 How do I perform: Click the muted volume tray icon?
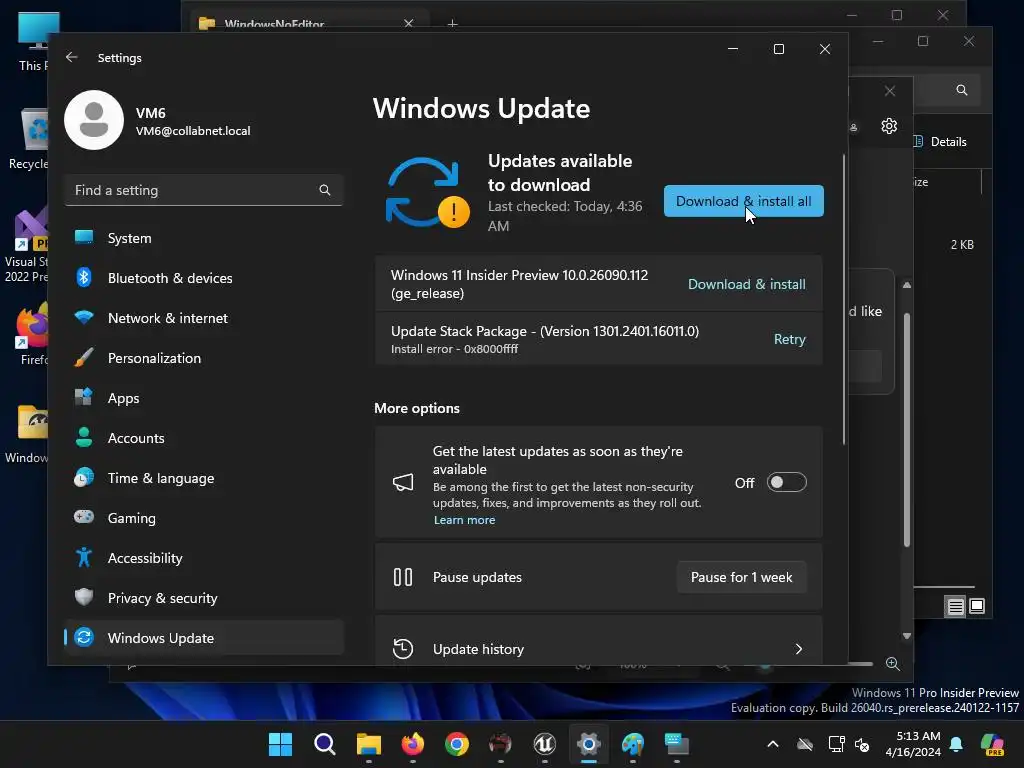[862, 744]
